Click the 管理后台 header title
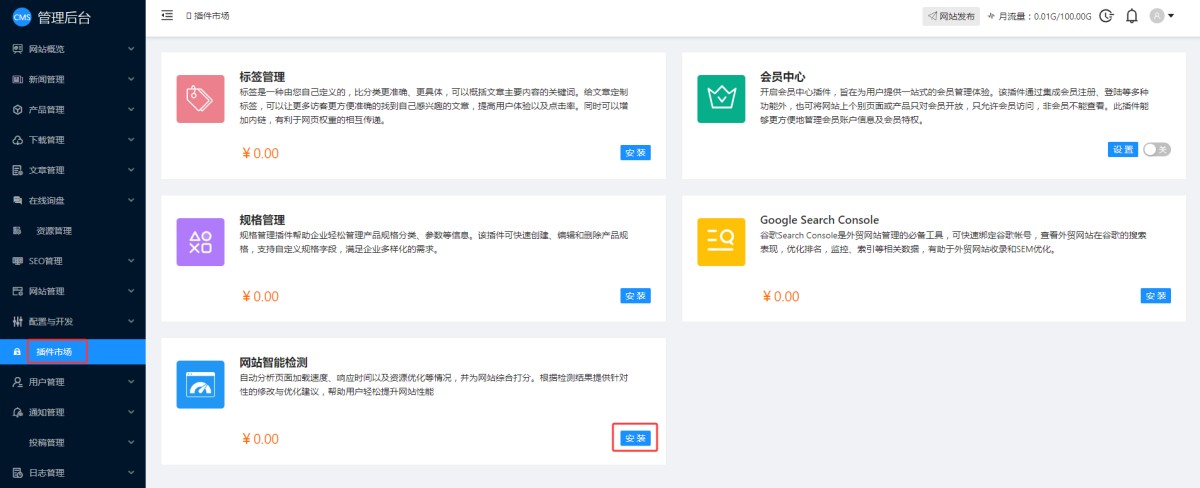Image resolution: width=1200 pixels, height=488 pixels. 64,16
